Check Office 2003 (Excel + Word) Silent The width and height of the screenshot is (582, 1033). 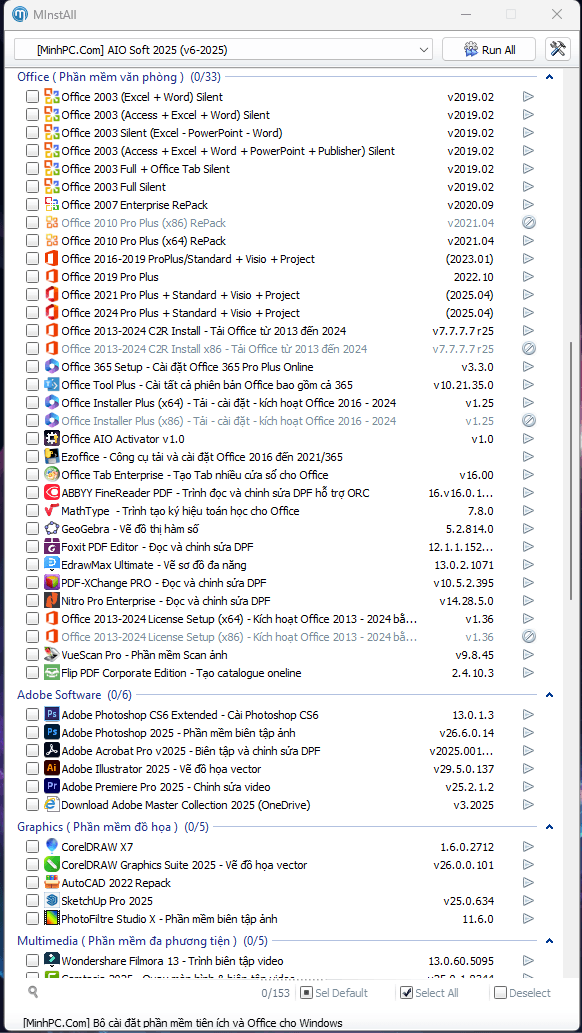32,97
